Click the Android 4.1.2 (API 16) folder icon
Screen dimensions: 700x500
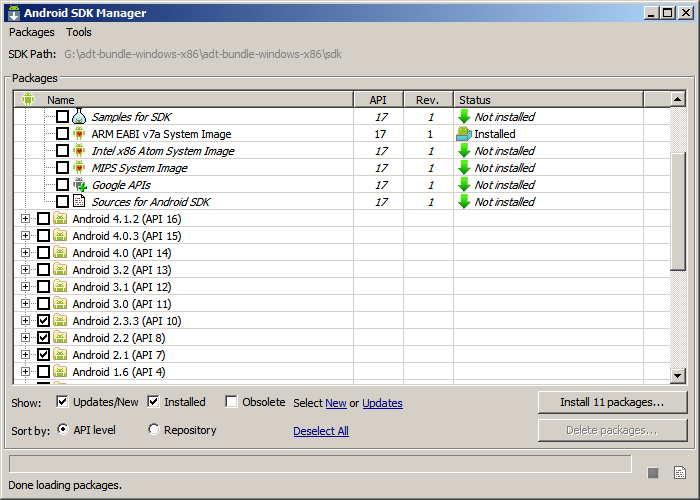pyautogui.click(x=60, y=218)
